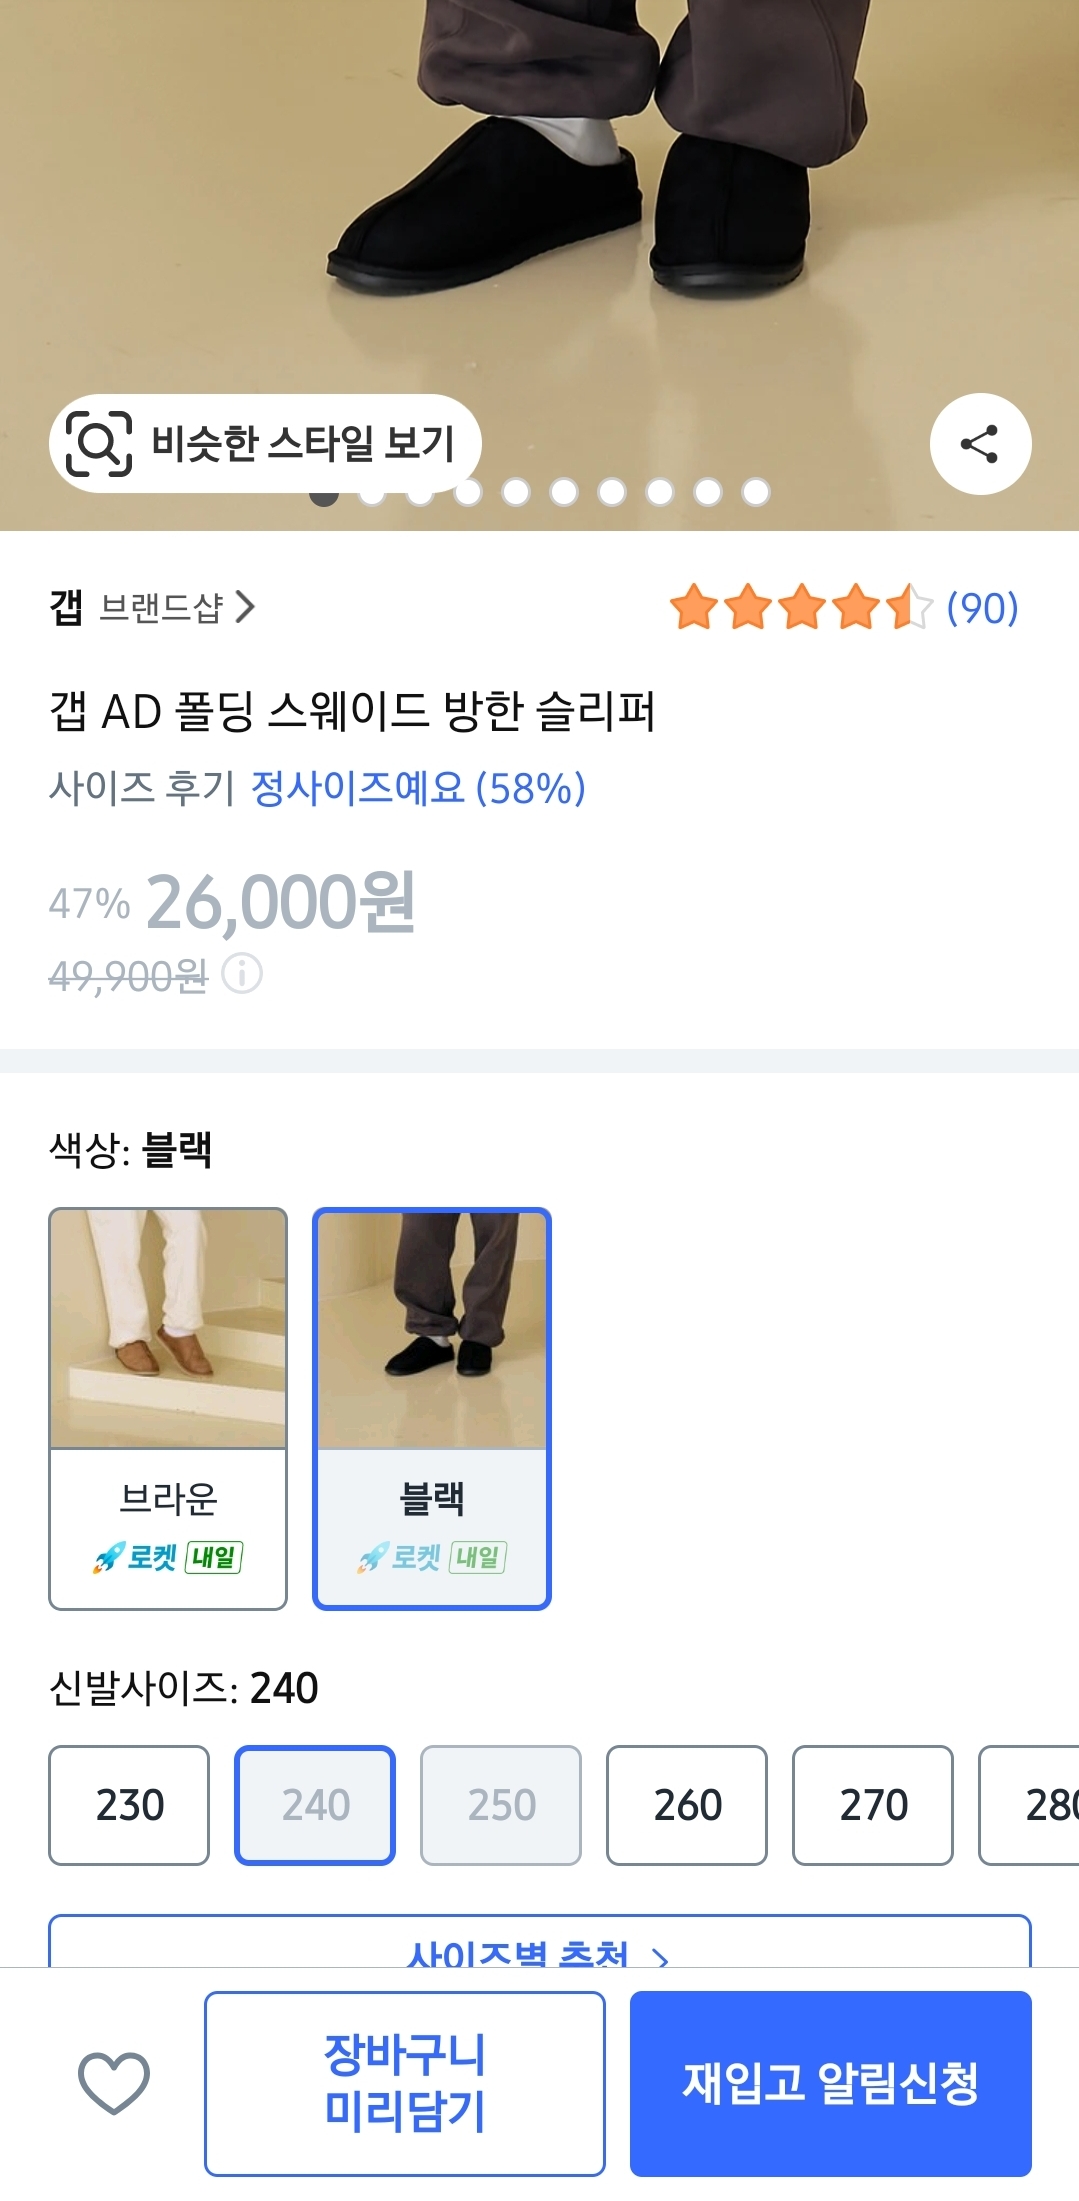Select the 브라운 color option

pyautogui.click(x=168, y=1408)
